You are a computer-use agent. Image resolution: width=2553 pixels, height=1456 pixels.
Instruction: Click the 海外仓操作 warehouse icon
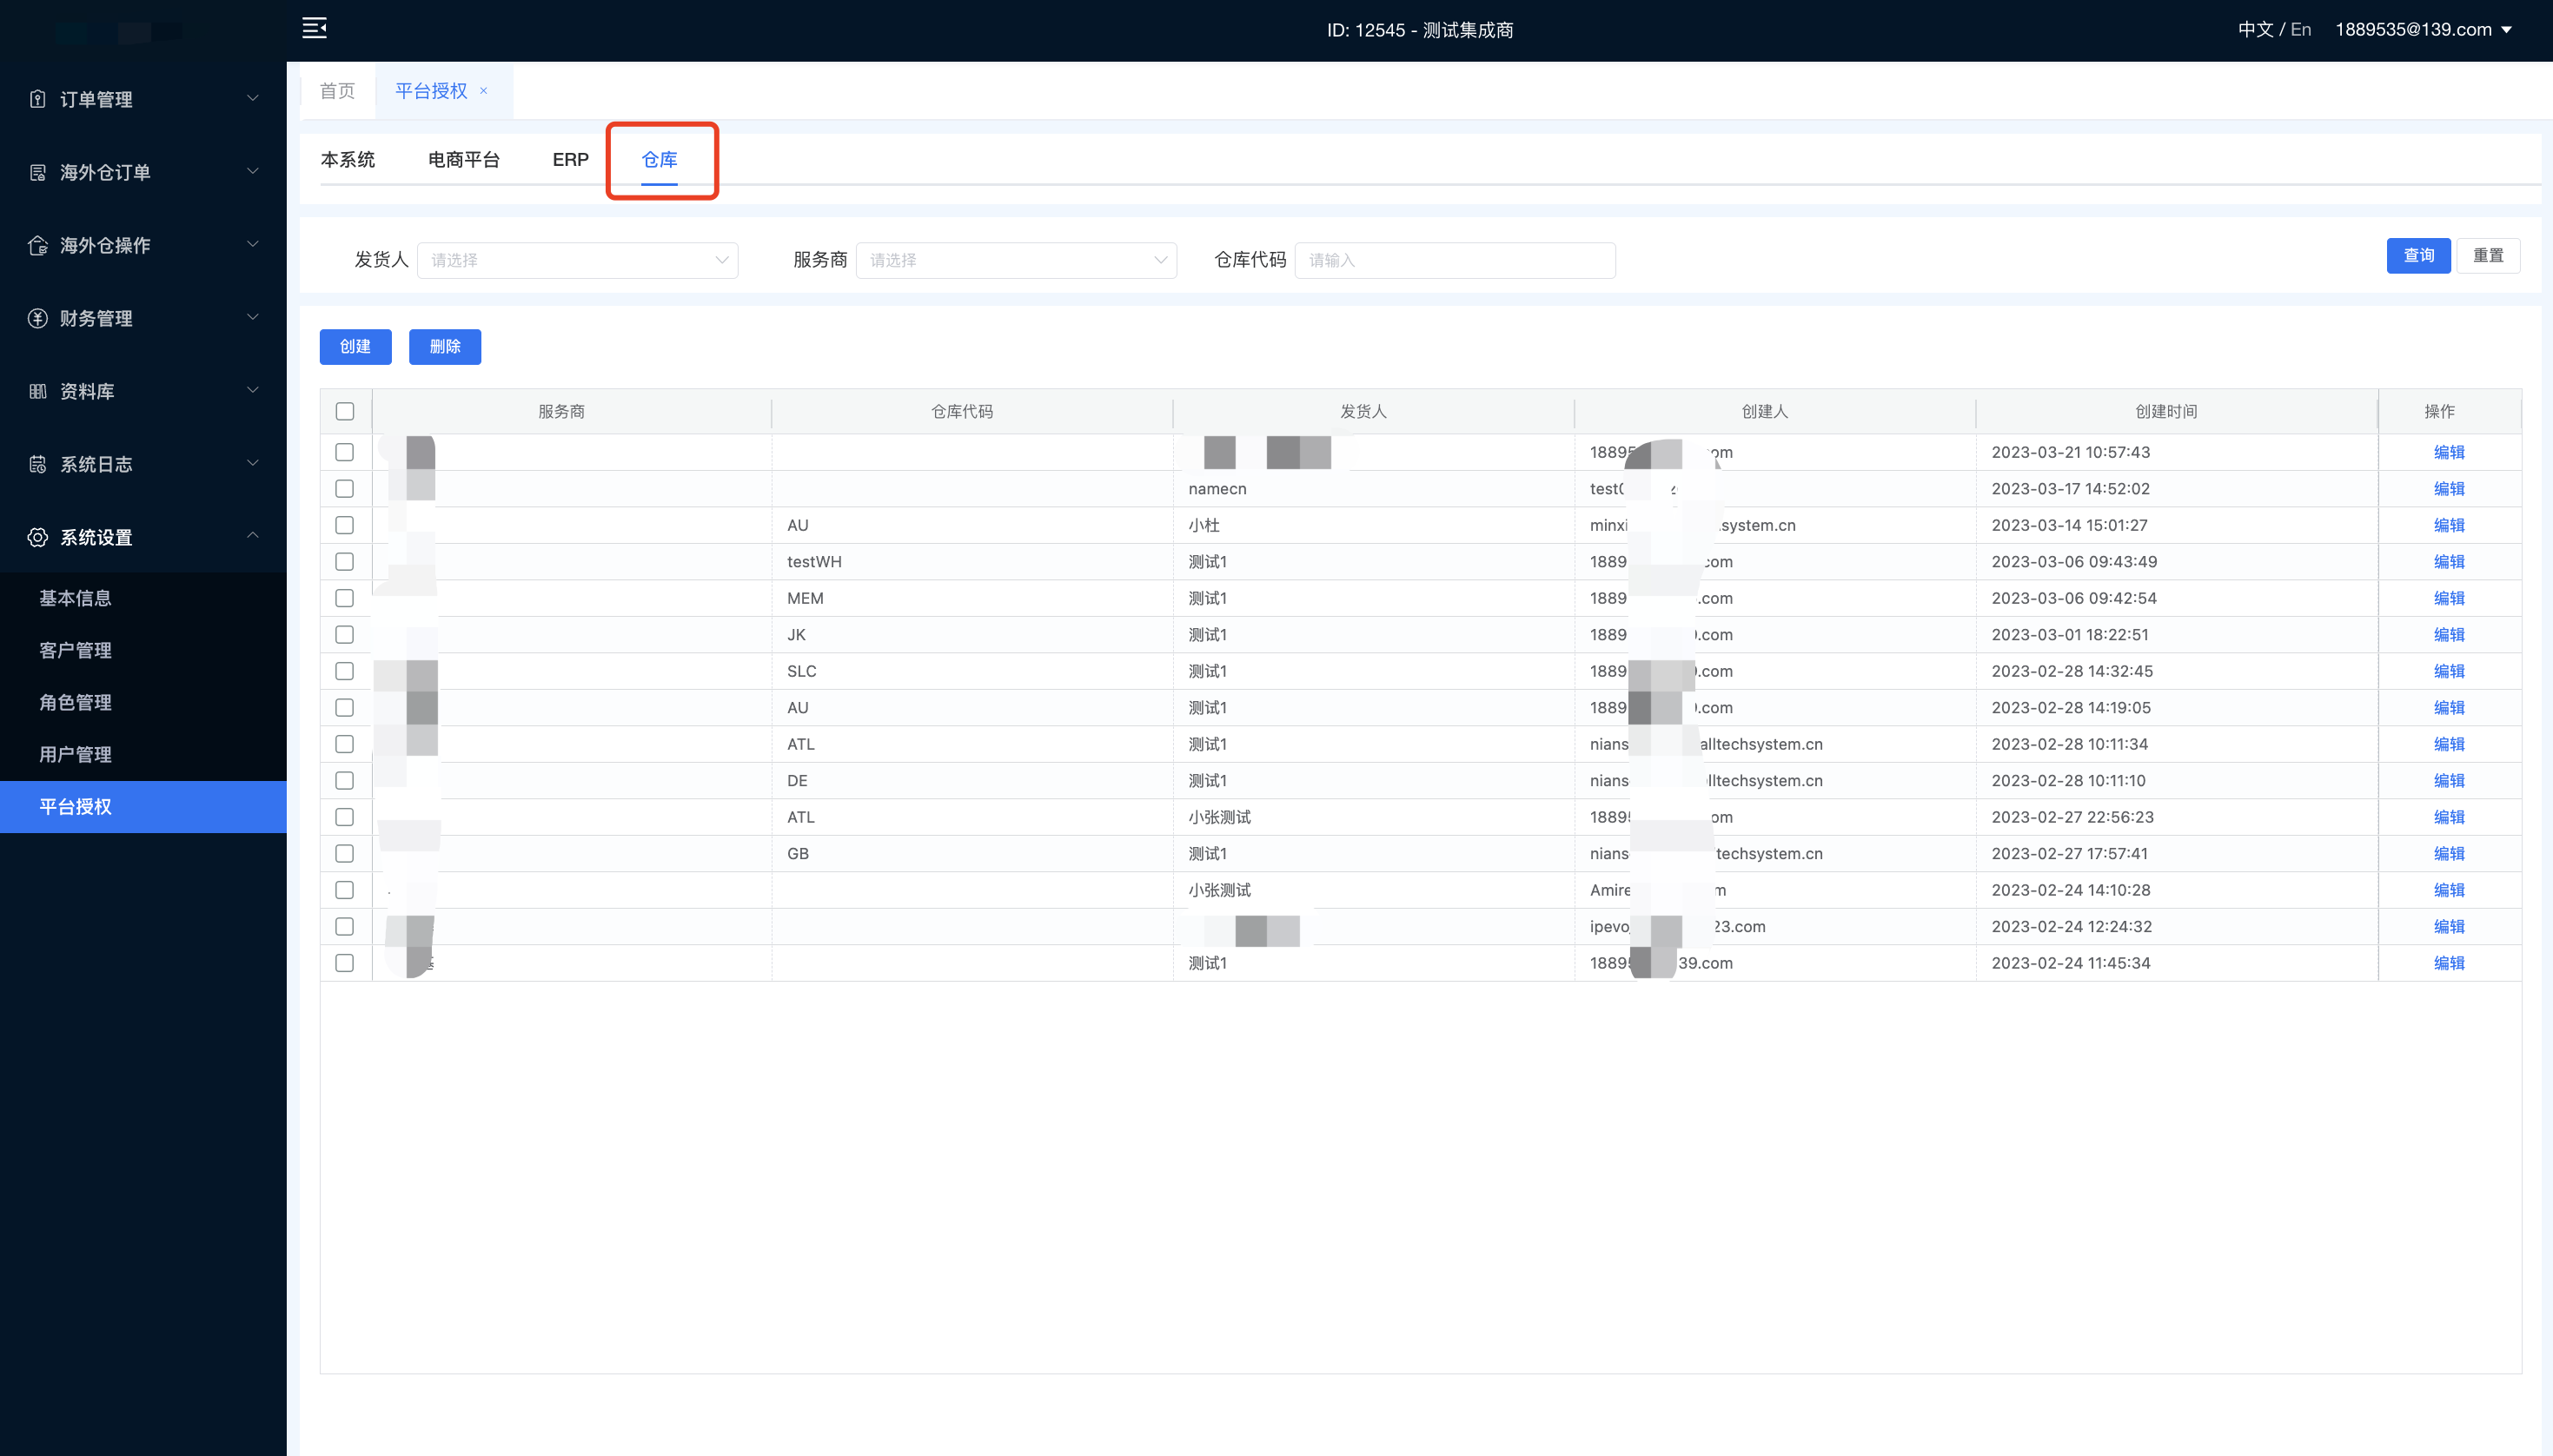click(38, 245)
